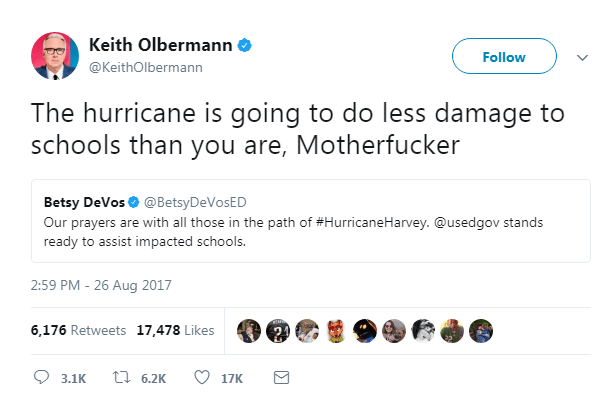The image size is (601, 405).
Task: View the 6,176 Retweets list
Action: pyautogui.click(x=78, y=330)
